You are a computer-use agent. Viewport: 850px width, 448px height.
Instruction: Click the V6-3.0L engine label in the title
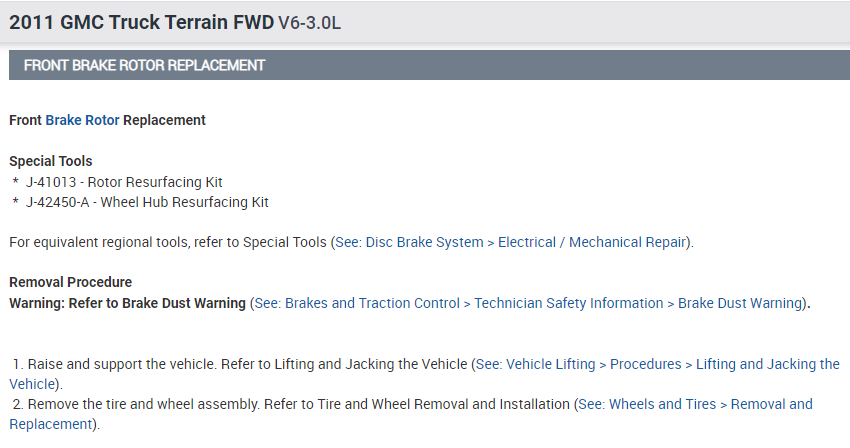309,22
